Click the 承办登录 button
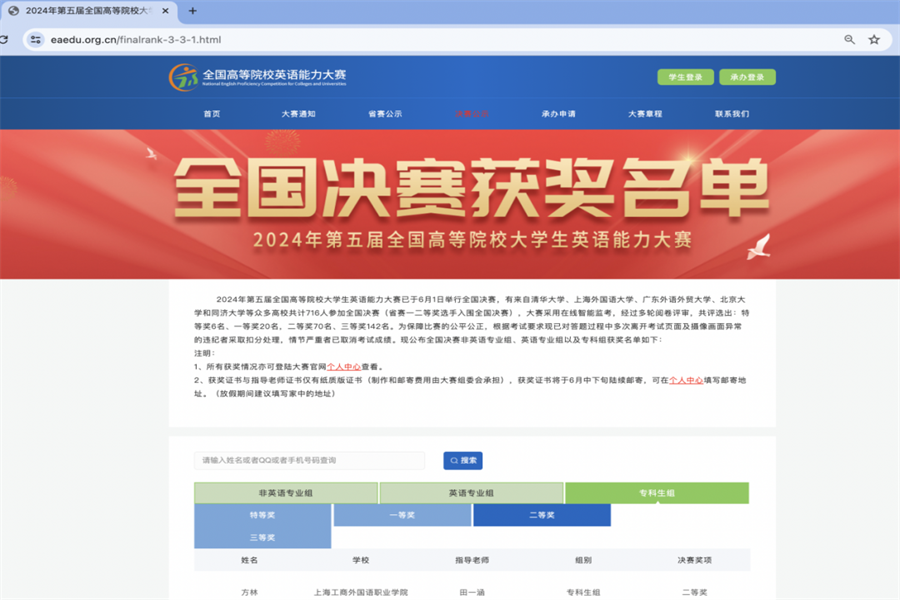 (x=748, y=76)
